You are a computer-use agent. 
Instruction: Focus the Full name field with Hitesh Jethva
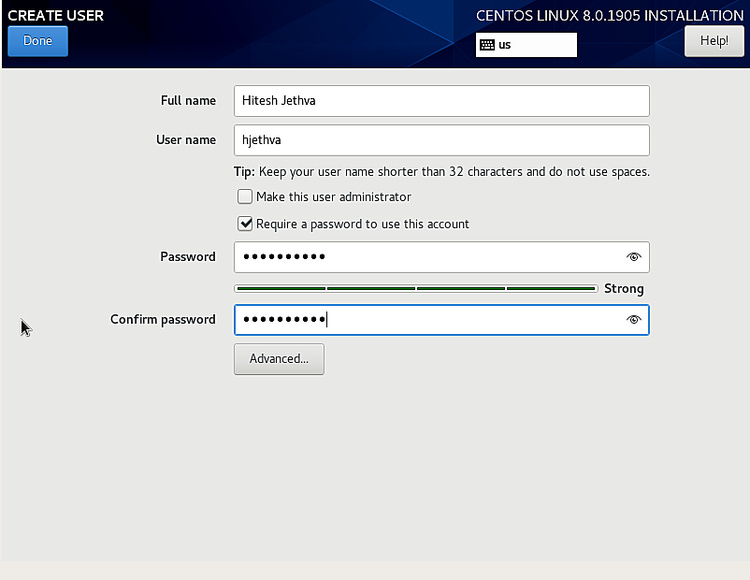(441, 101)
